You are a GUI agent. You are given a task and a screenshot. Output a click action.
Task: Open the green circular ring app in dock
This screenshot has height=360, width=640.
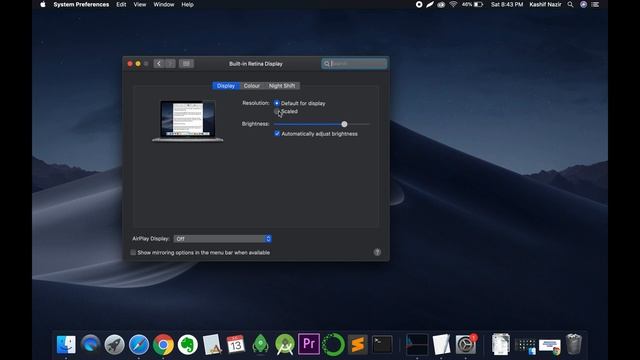(333, 344)
